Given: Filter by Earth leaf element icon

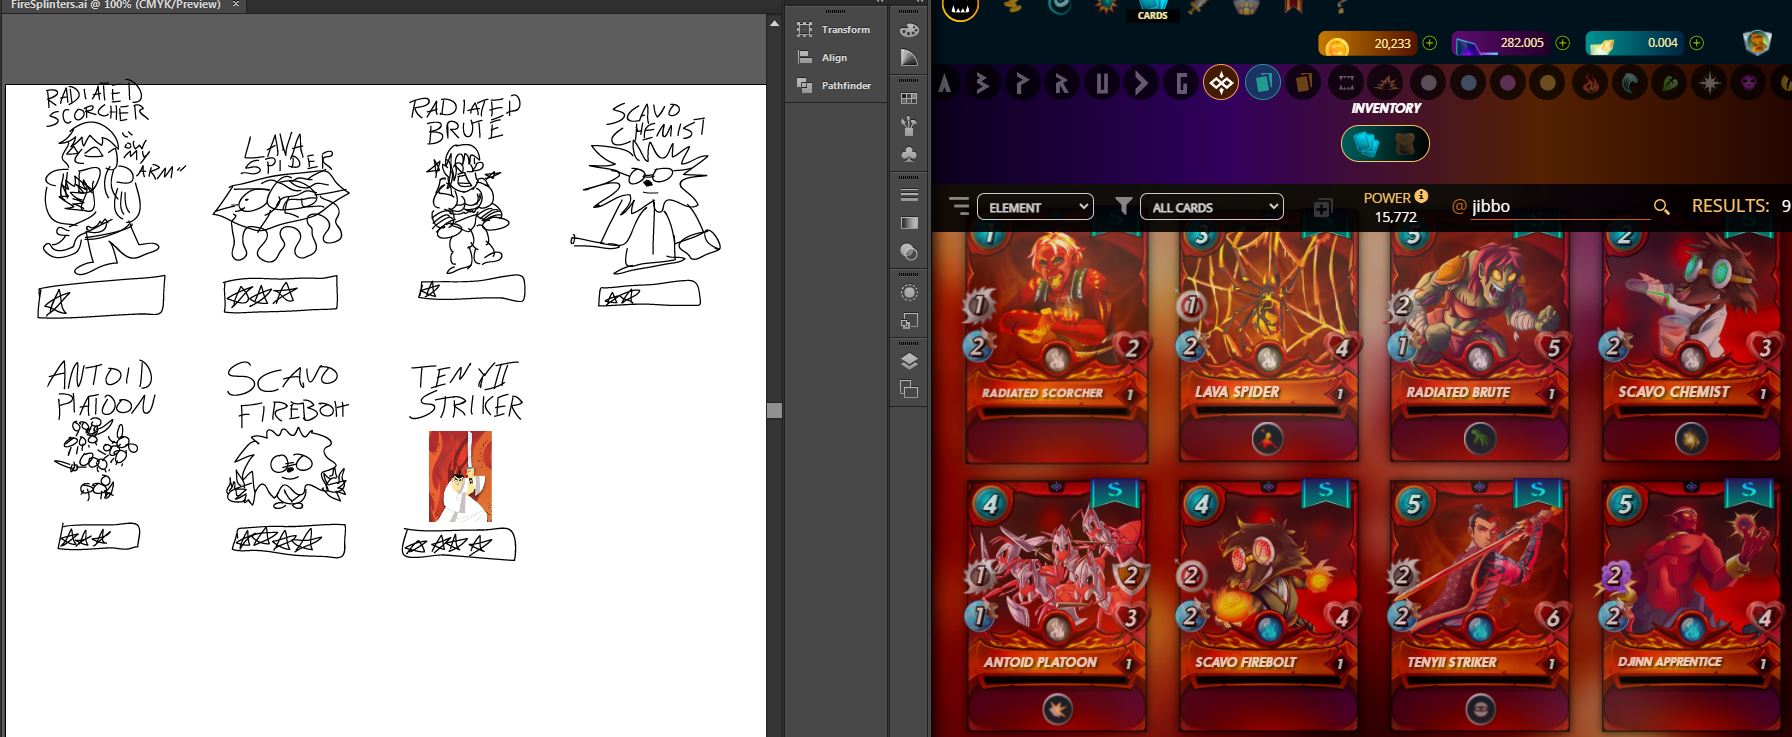Looking at the screenshot, I should (x=1670, y=83).
